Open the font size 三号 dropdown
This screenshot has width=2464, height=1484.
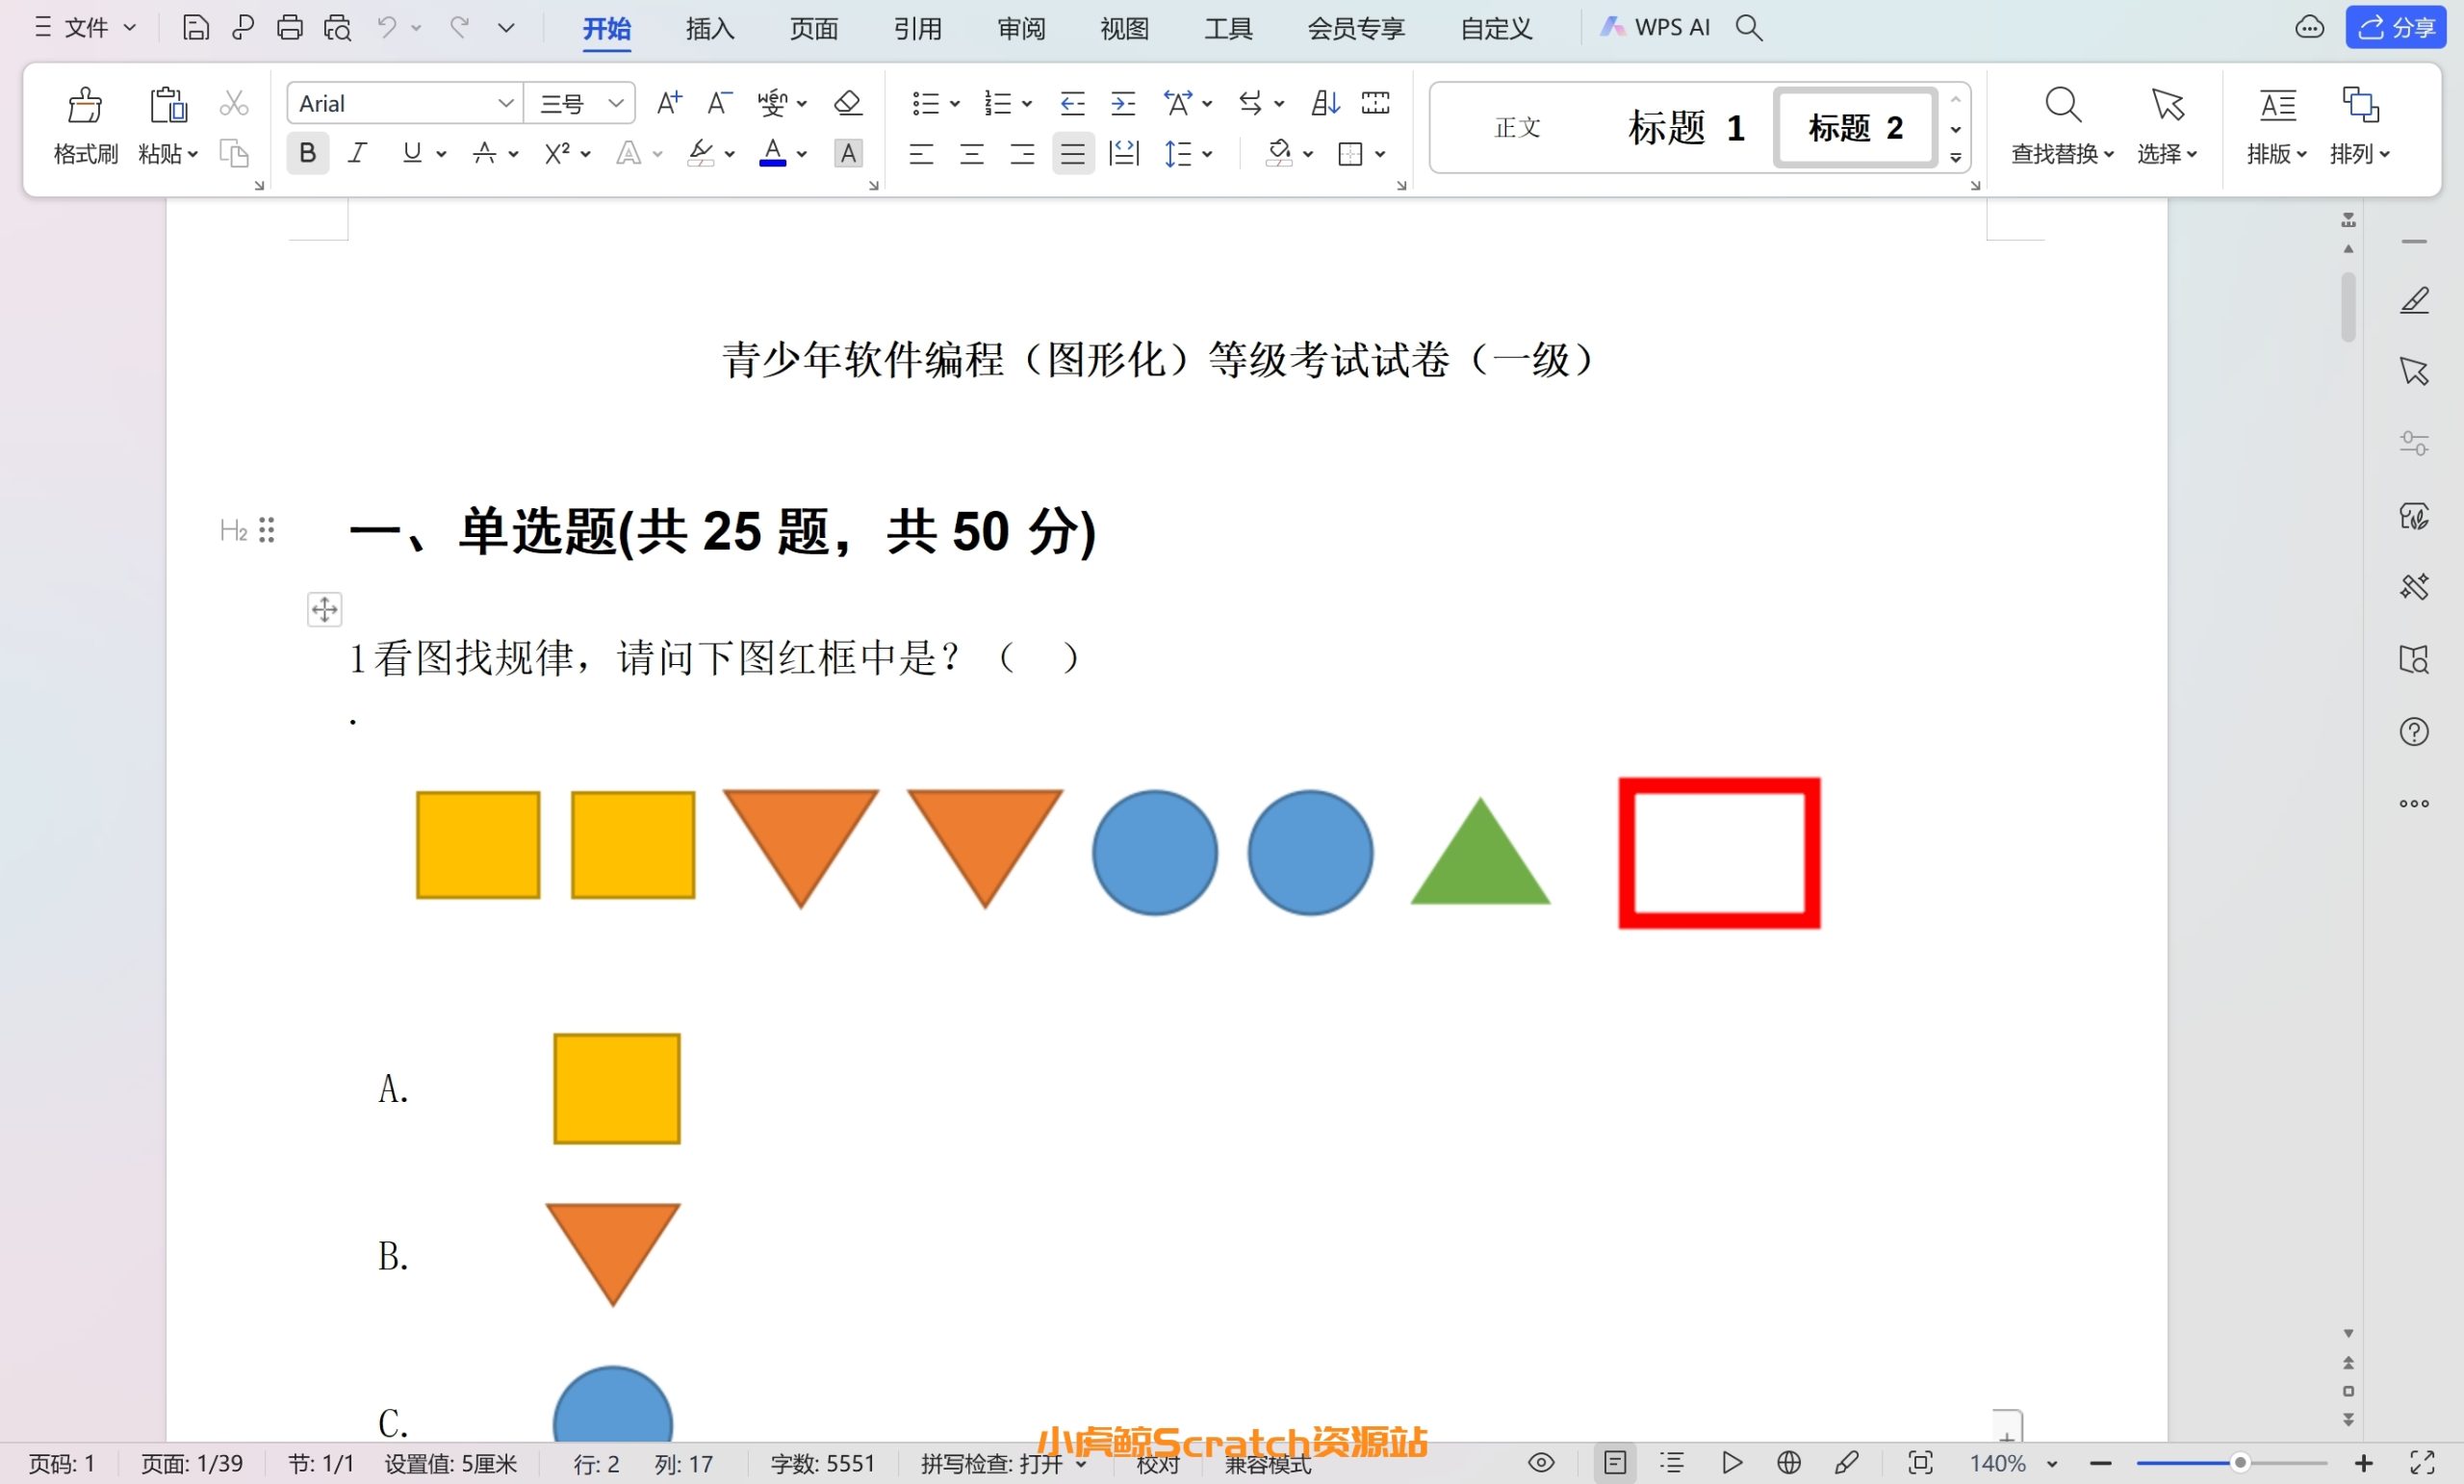[x=616, y=103]
